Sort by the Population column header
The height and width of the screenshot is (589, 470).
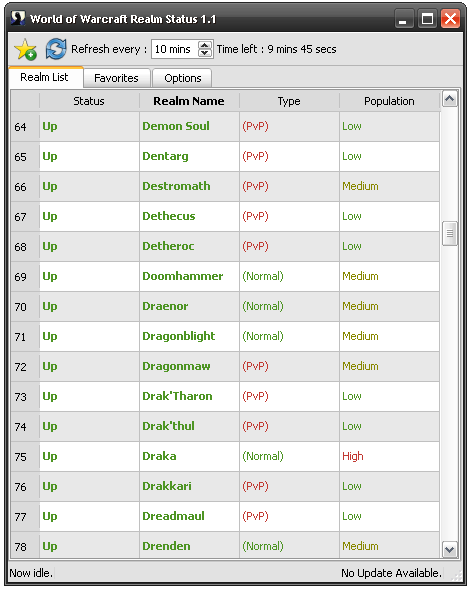pyautogui.click(x=389, y=101)
